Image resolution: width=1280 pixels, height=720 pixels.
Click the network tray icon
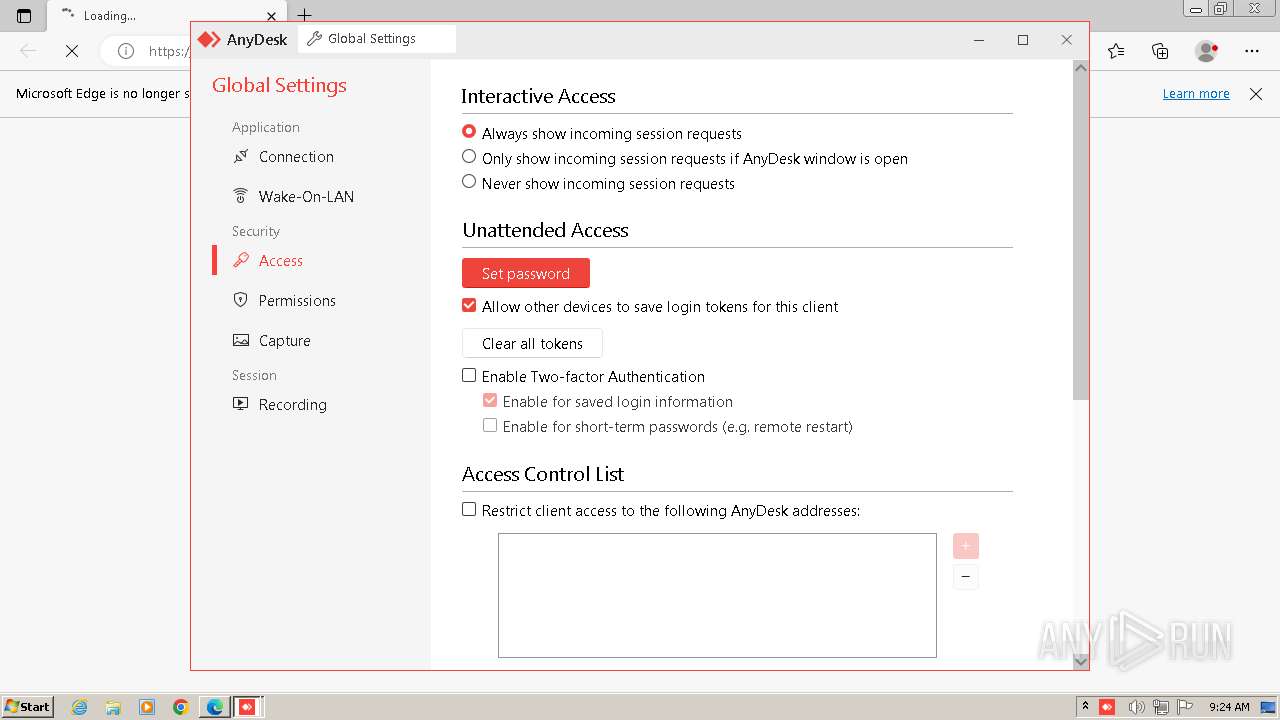1160,707
